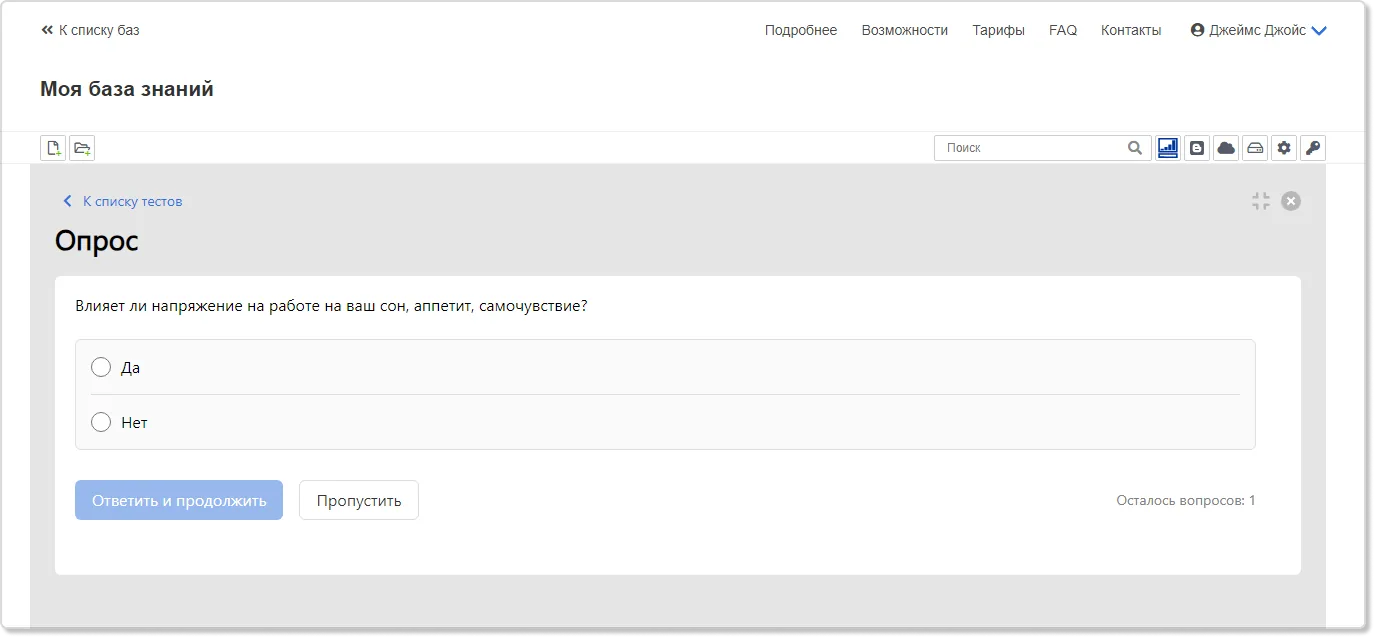Click the new document icon in toolbar

(x=53, y=148)
